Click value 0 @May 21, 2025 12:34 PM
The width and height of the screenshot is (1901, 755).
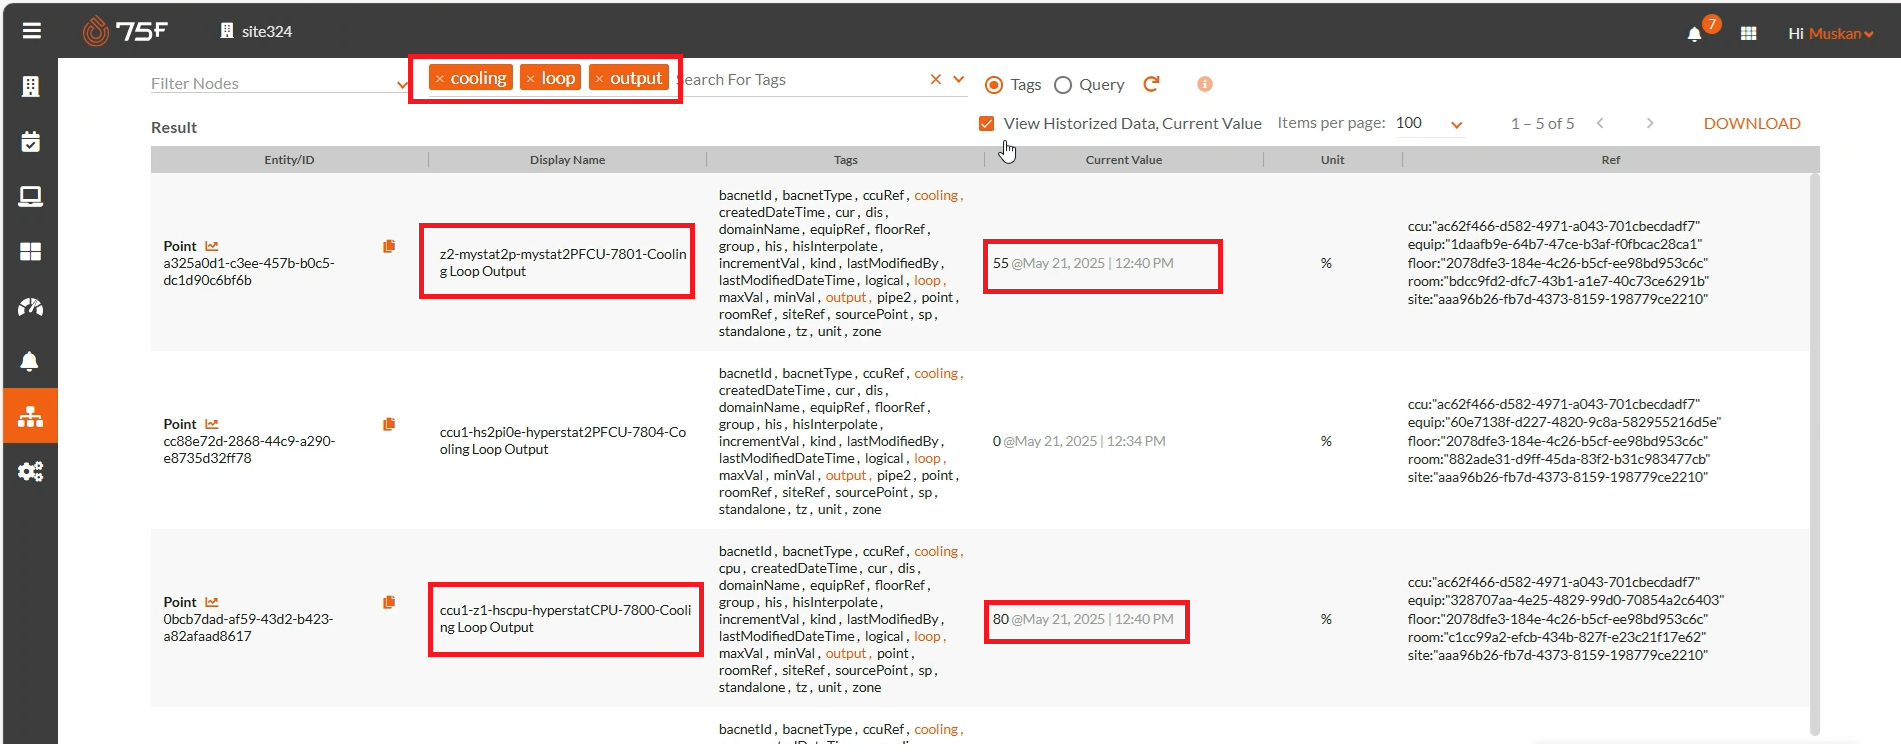point(1079,441)
